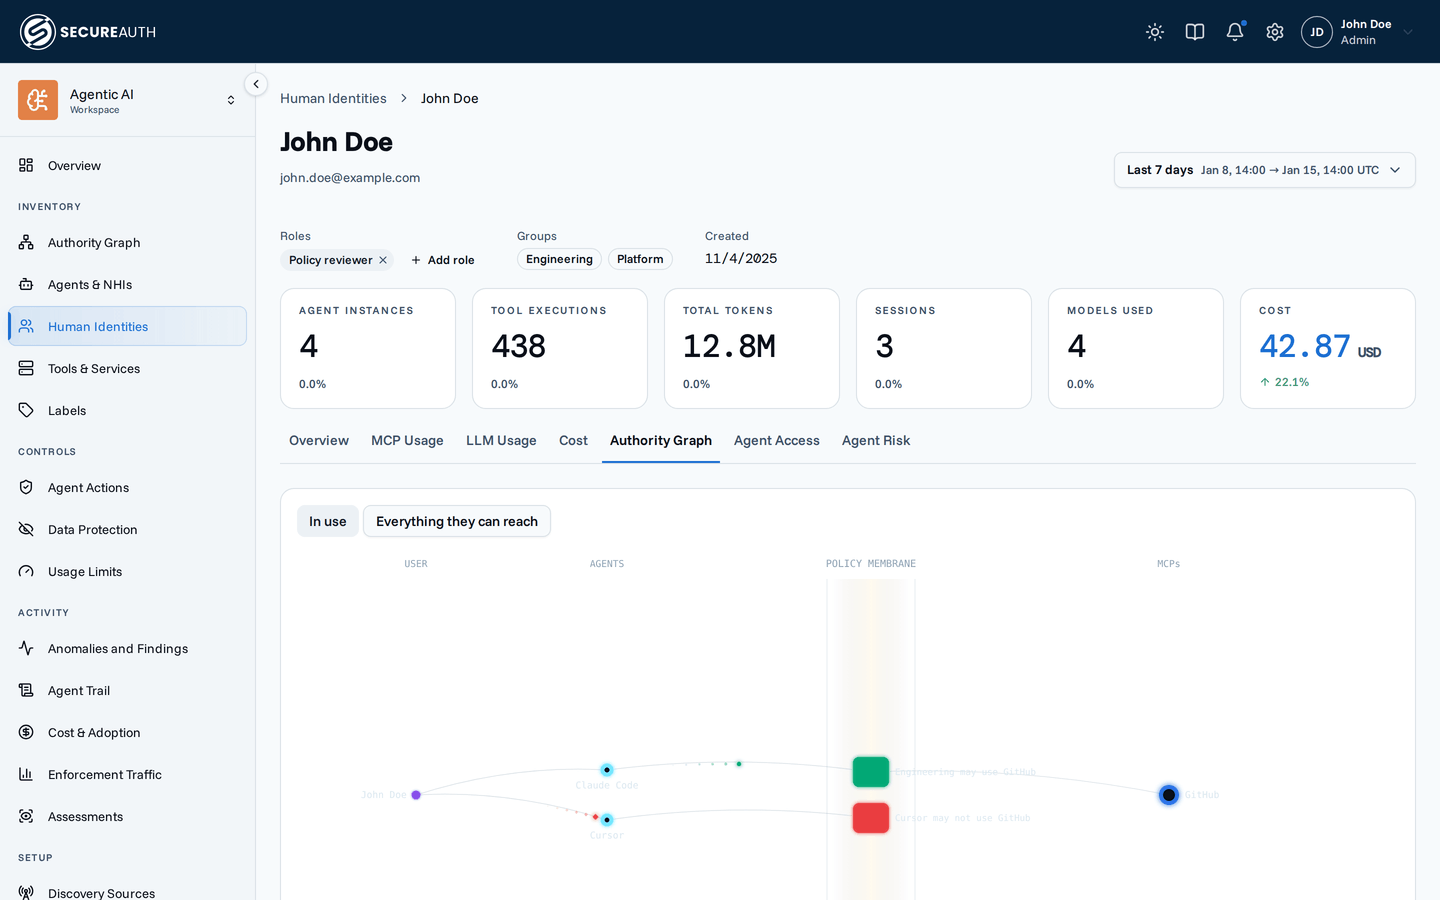Image resolution: width=1440 pixels, height=900 pixels.
Task: Expand the John Doe Admin account menu
Action: pyautogui.click(x=1357, y=32)
